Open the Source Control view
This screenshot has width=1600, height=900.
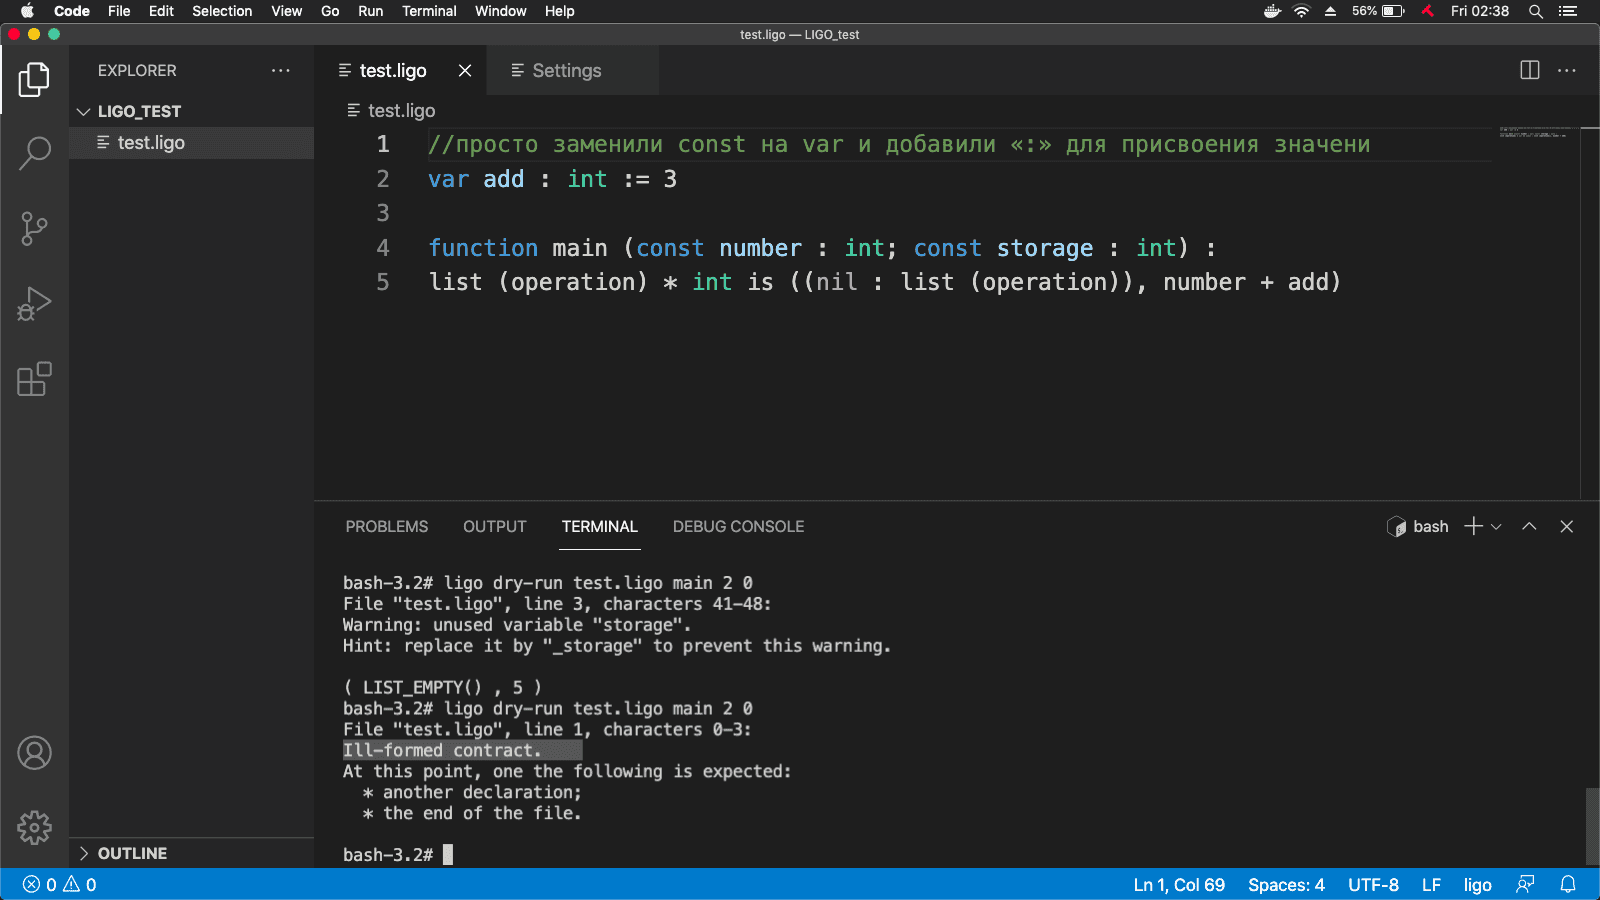34,228
